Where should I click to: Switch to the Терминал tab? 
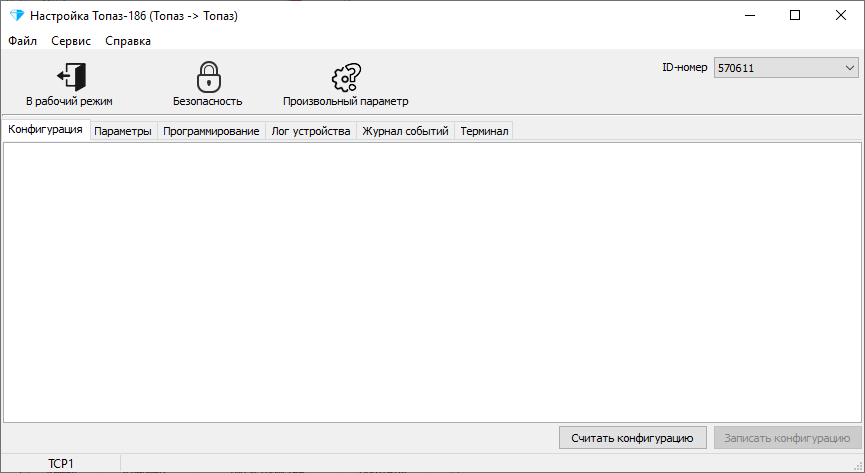(484, 131)
